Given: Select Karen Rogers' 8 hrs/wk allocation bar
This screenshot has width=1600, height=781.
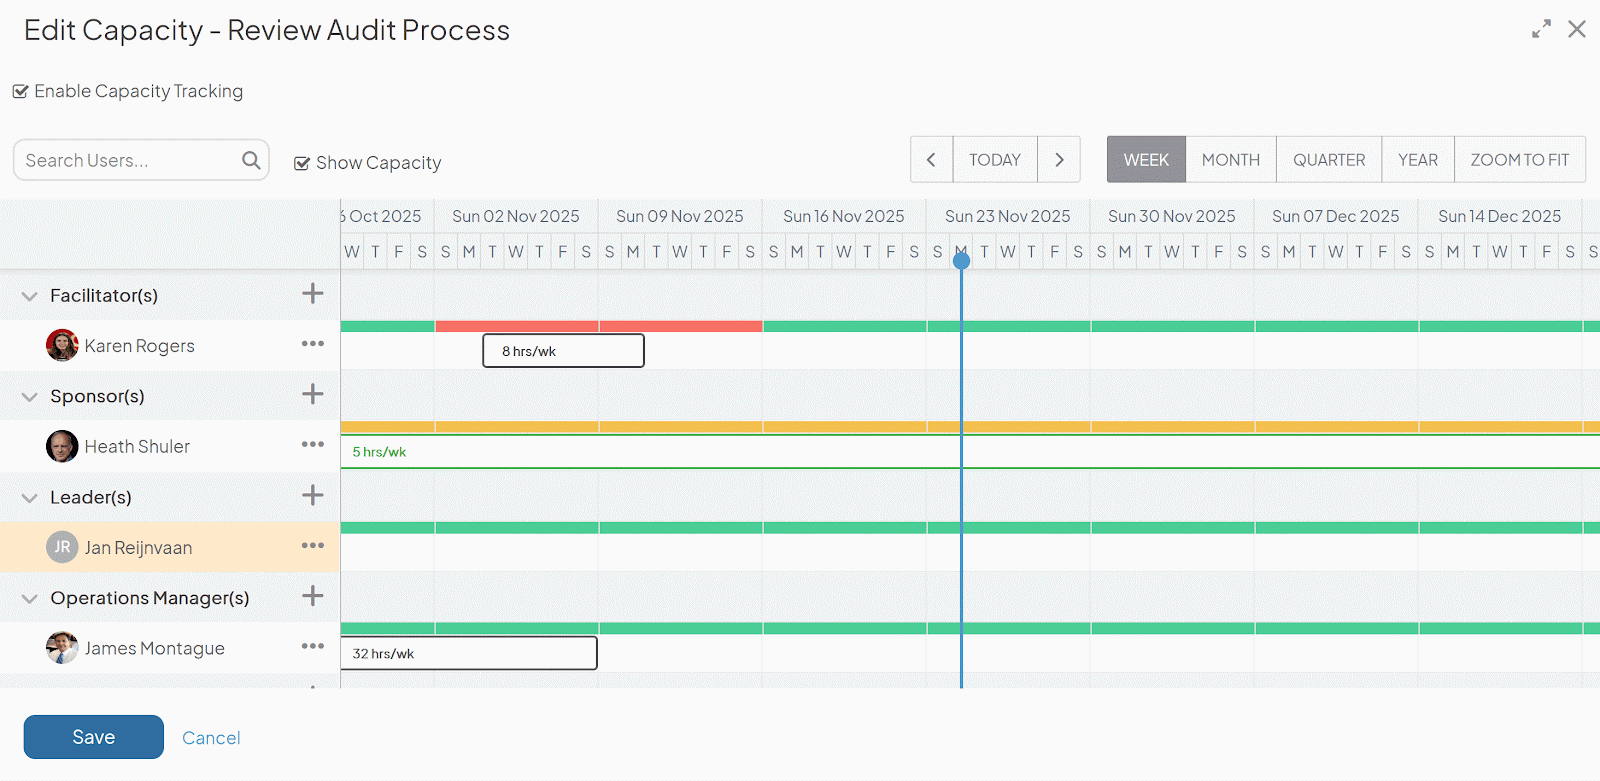Looking at the screenshot, I should click(563, 351).
